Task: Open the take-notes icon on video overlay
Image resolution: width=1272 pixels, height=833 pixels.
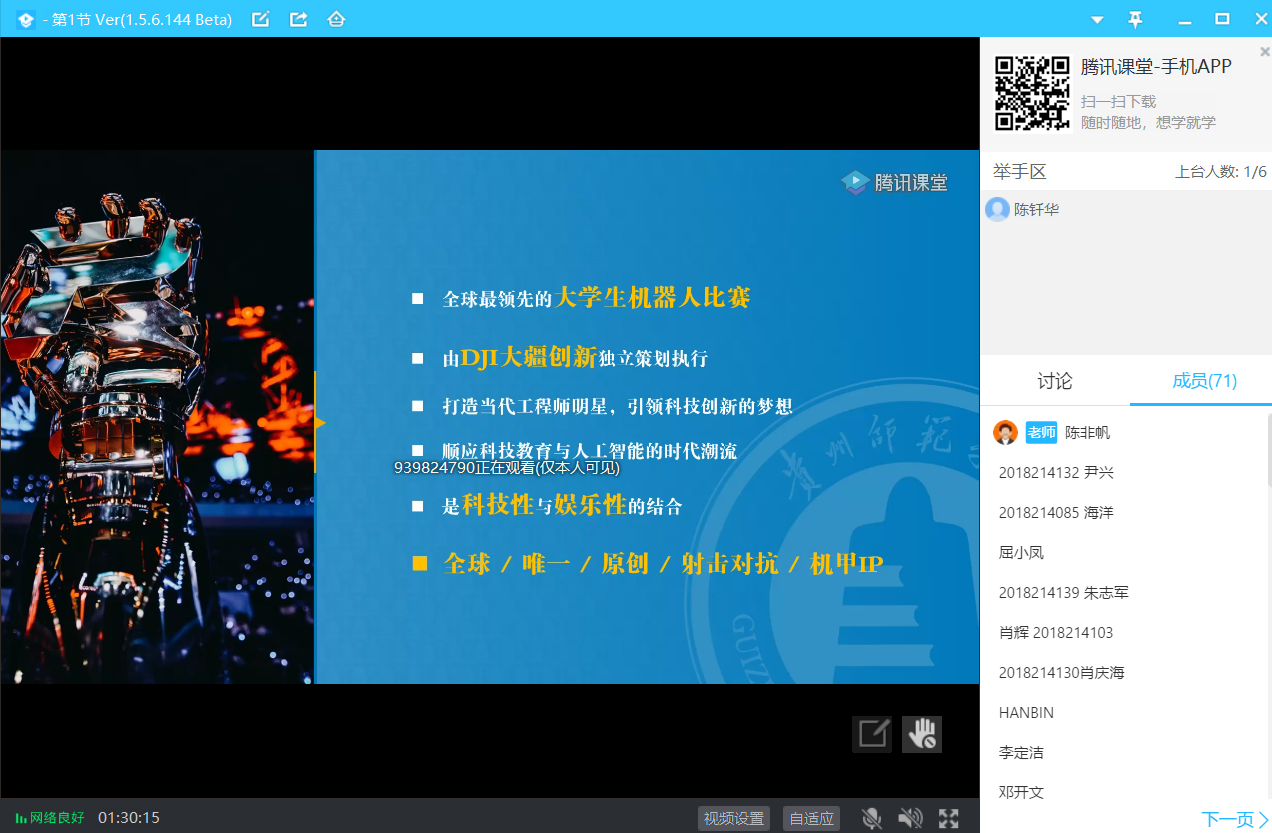Action: pyautogui.click(x=871, y=734)
